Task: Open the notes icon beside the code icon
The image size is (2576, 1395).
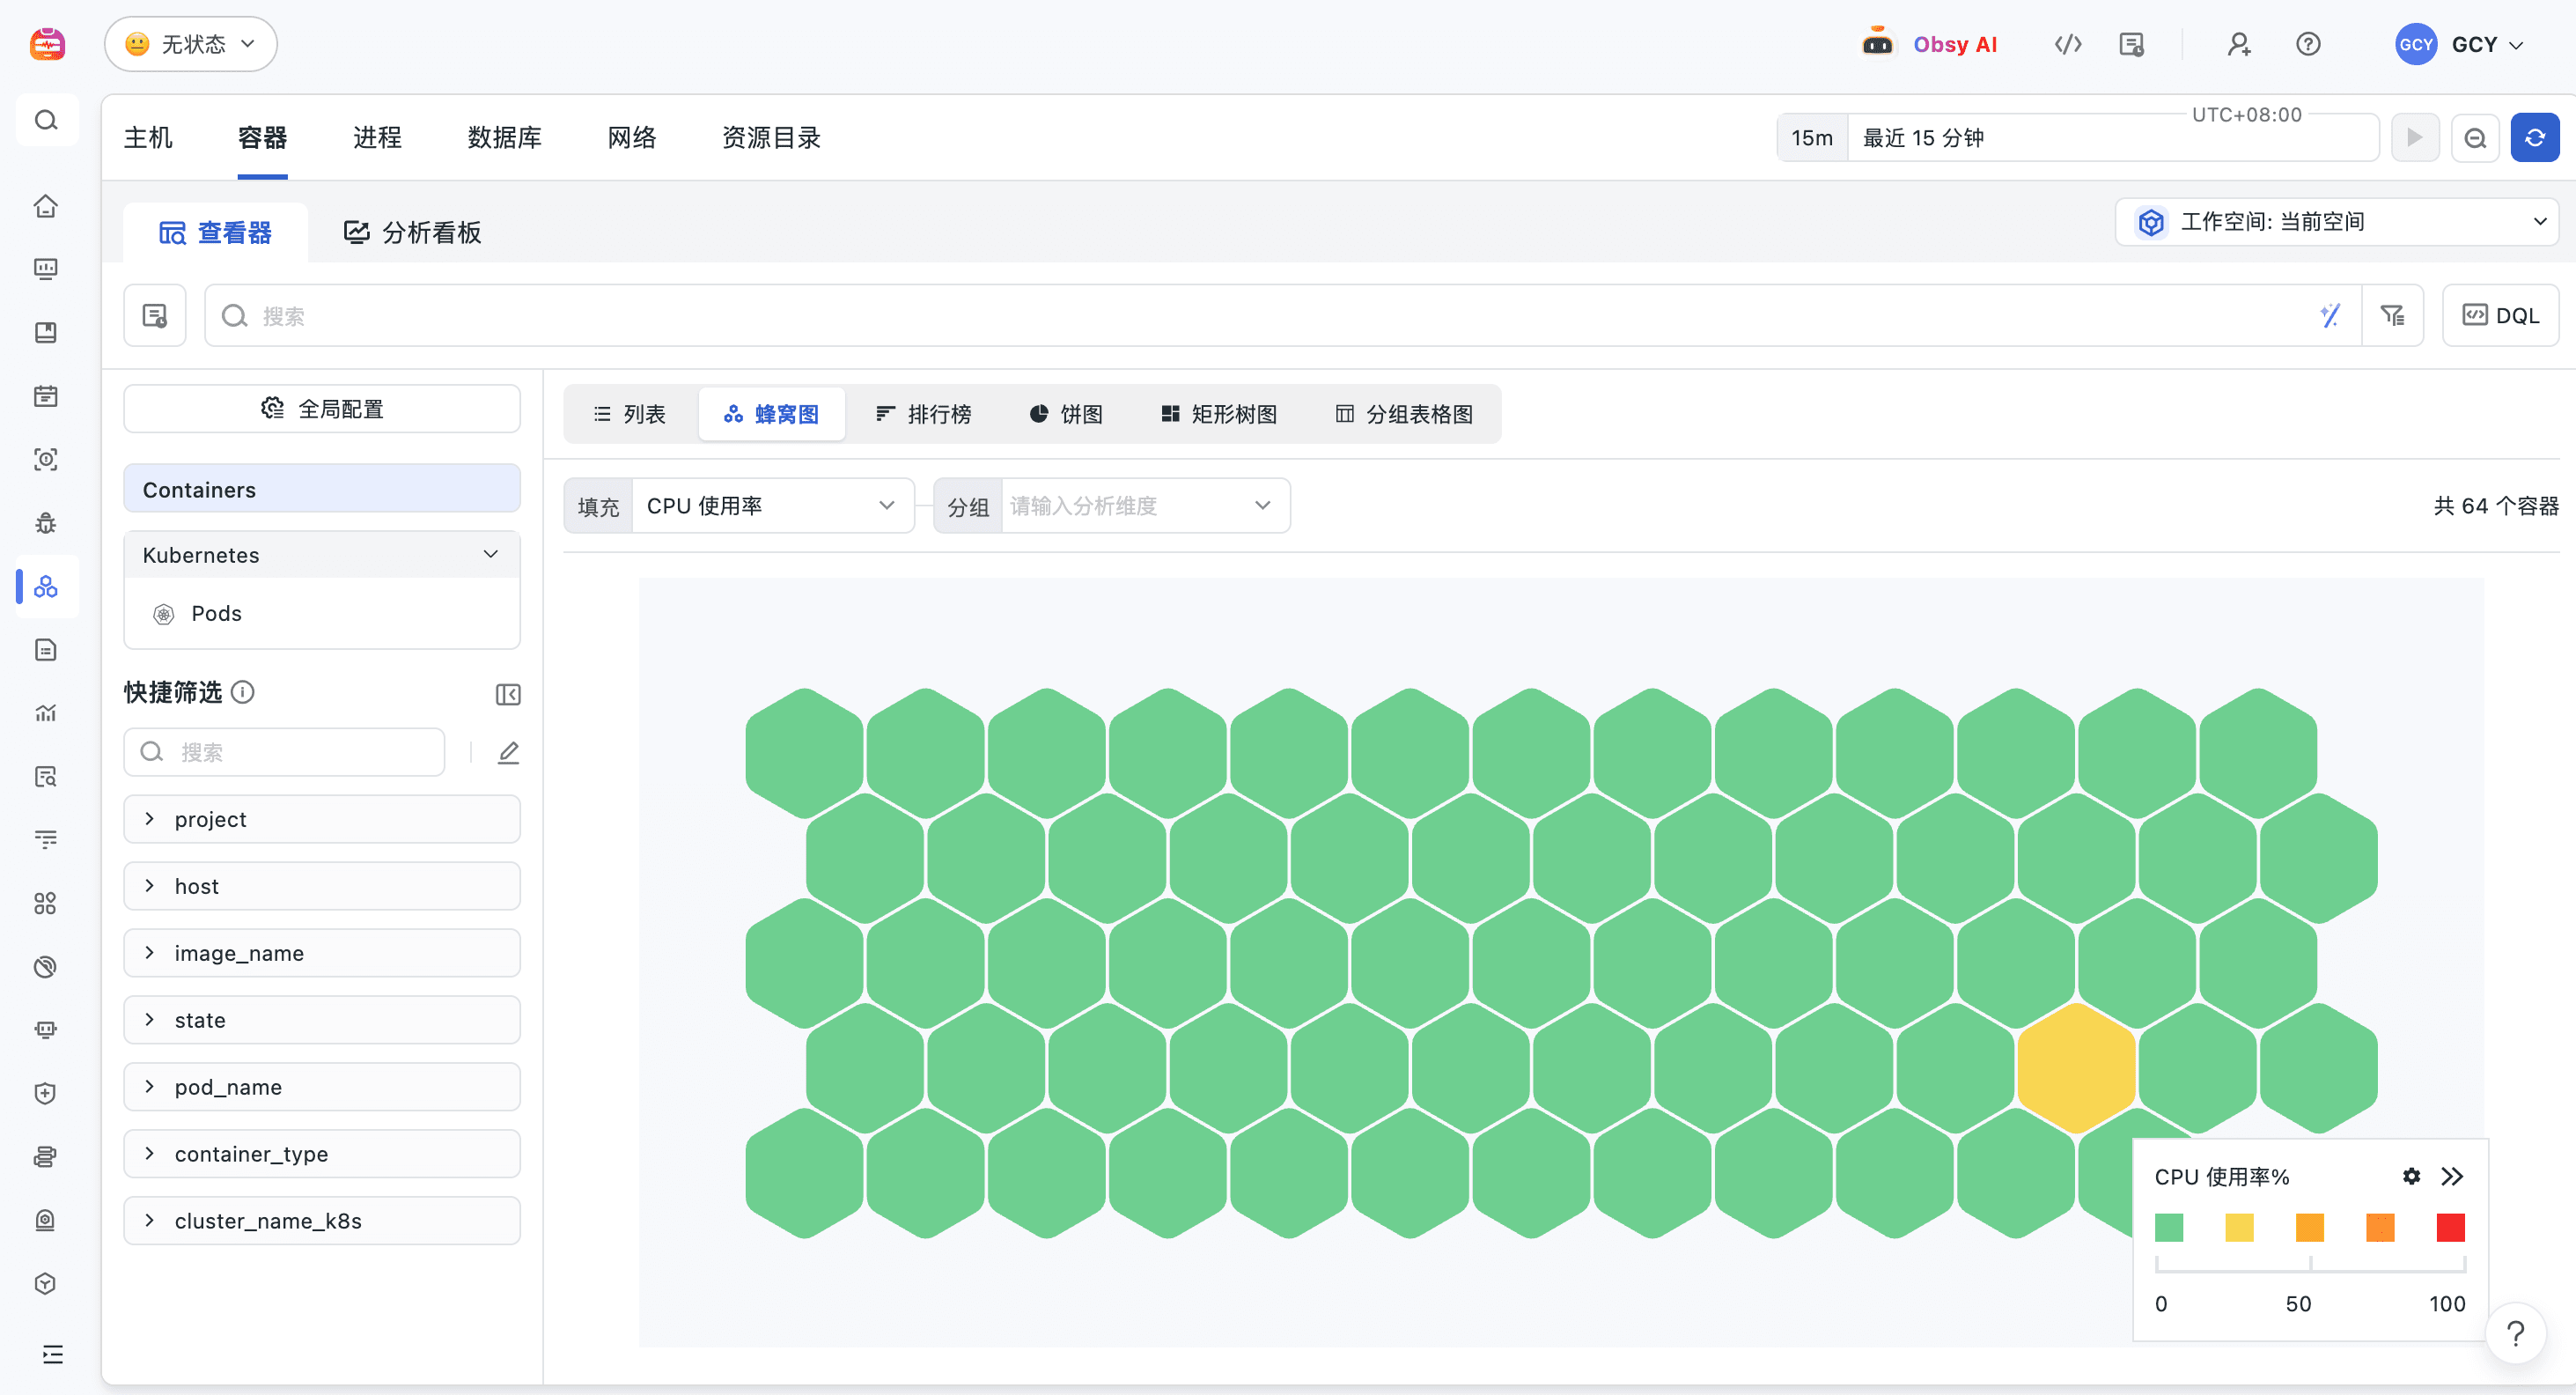Action: 2132,44
